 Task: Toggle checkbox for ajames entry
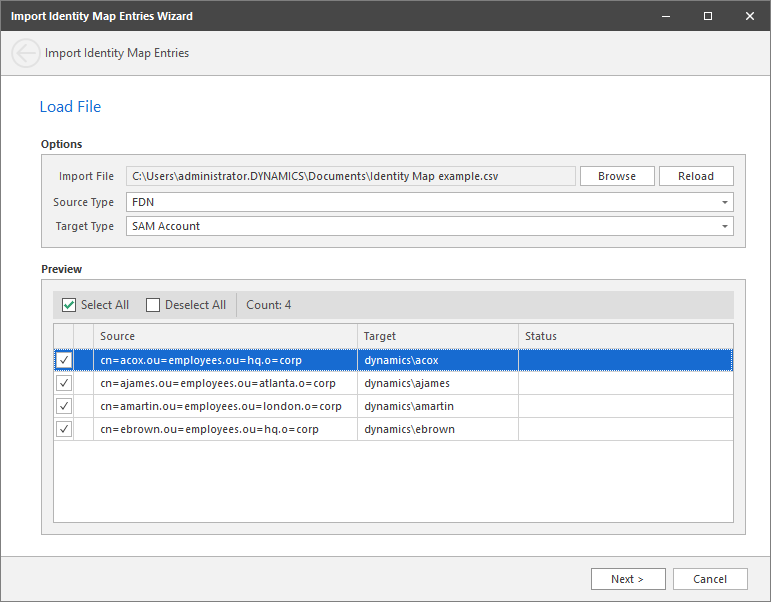[x=64, y=383]
